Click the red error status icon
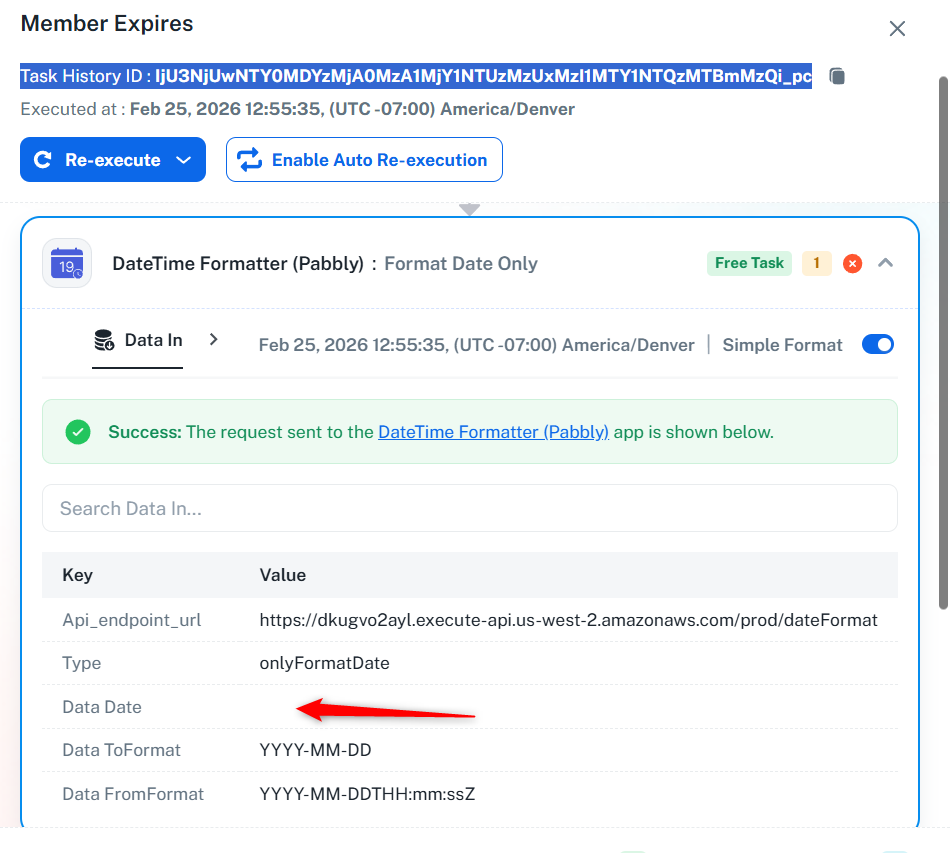 [852, 263]
